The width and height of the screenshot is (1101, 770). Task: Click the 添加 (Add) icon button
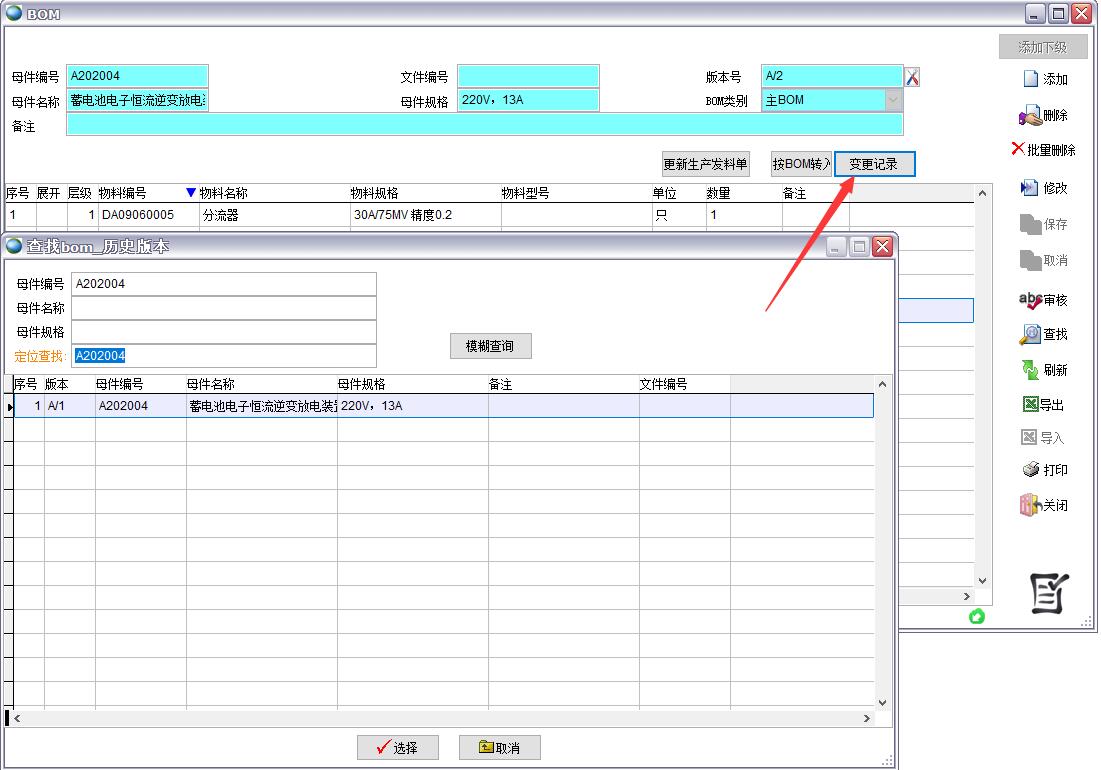click(1031, 79)
